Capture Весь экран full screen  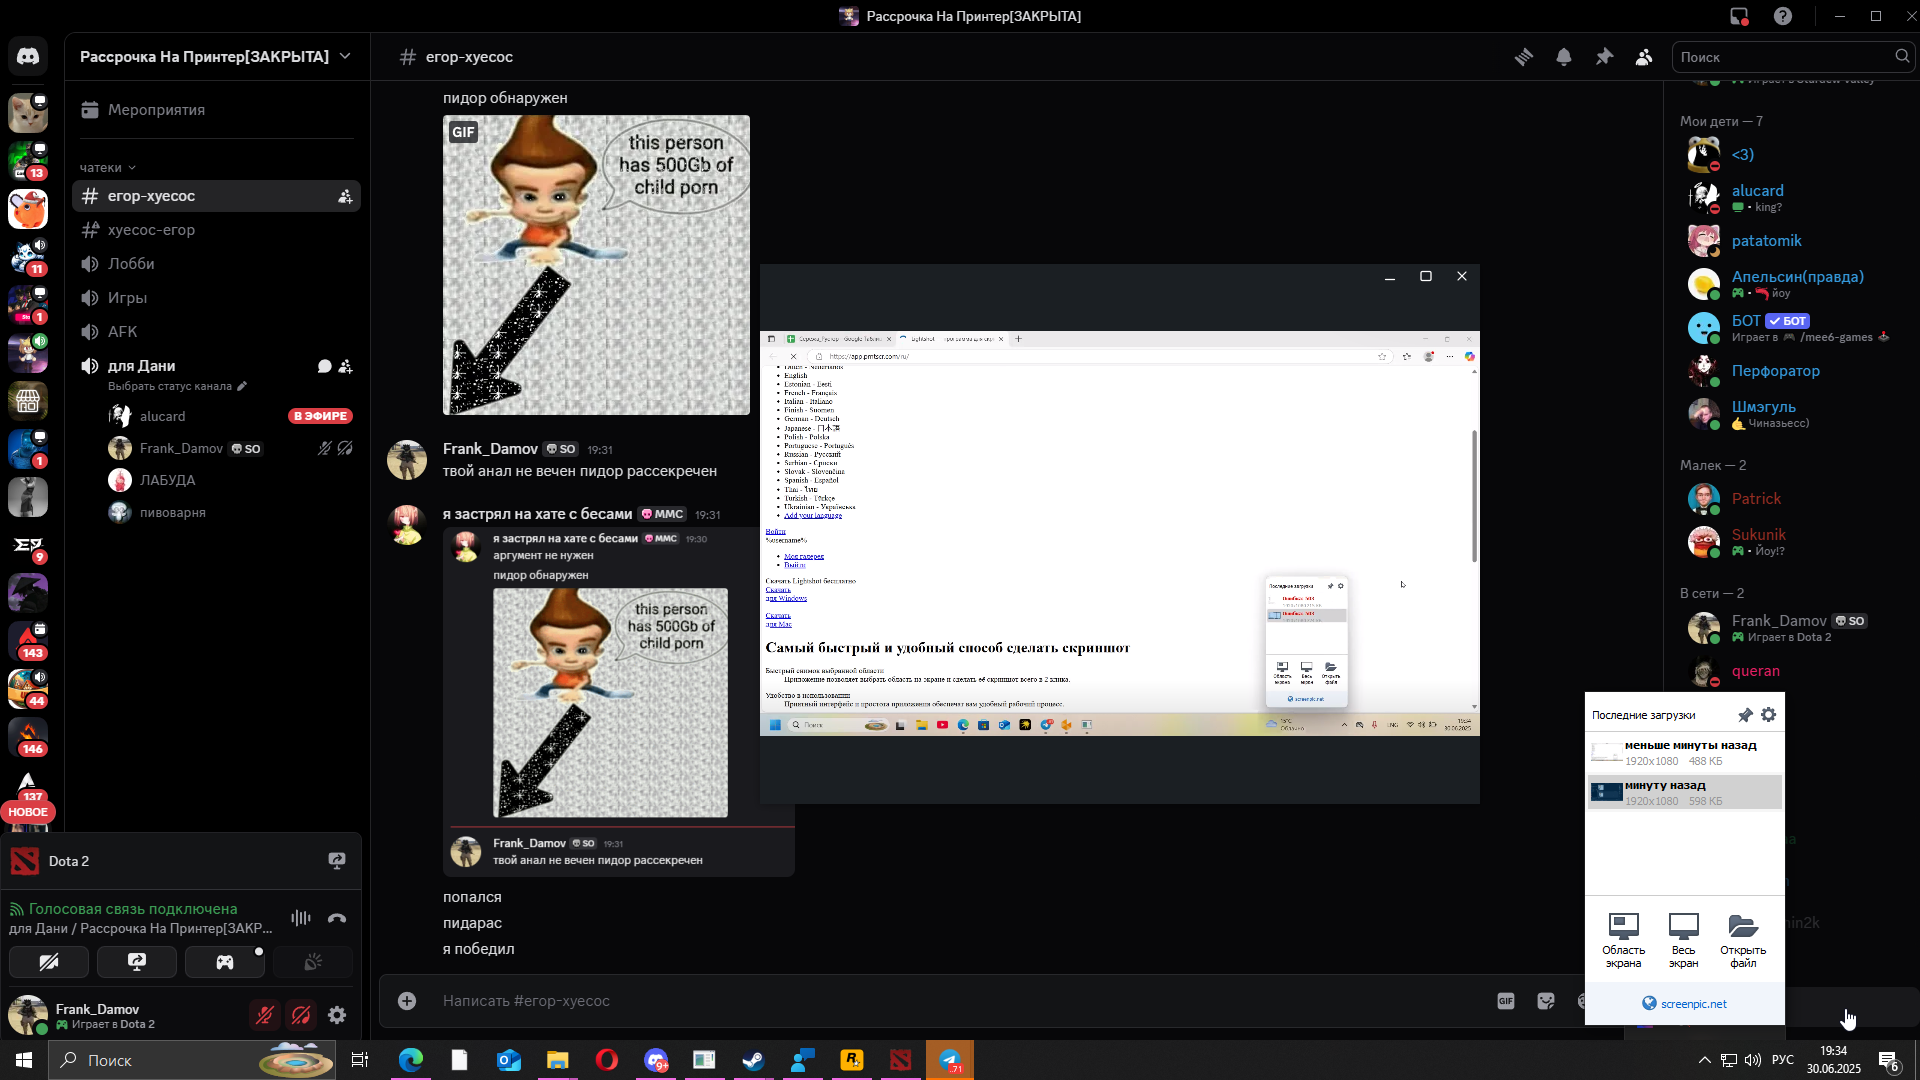click(1683, 940)
